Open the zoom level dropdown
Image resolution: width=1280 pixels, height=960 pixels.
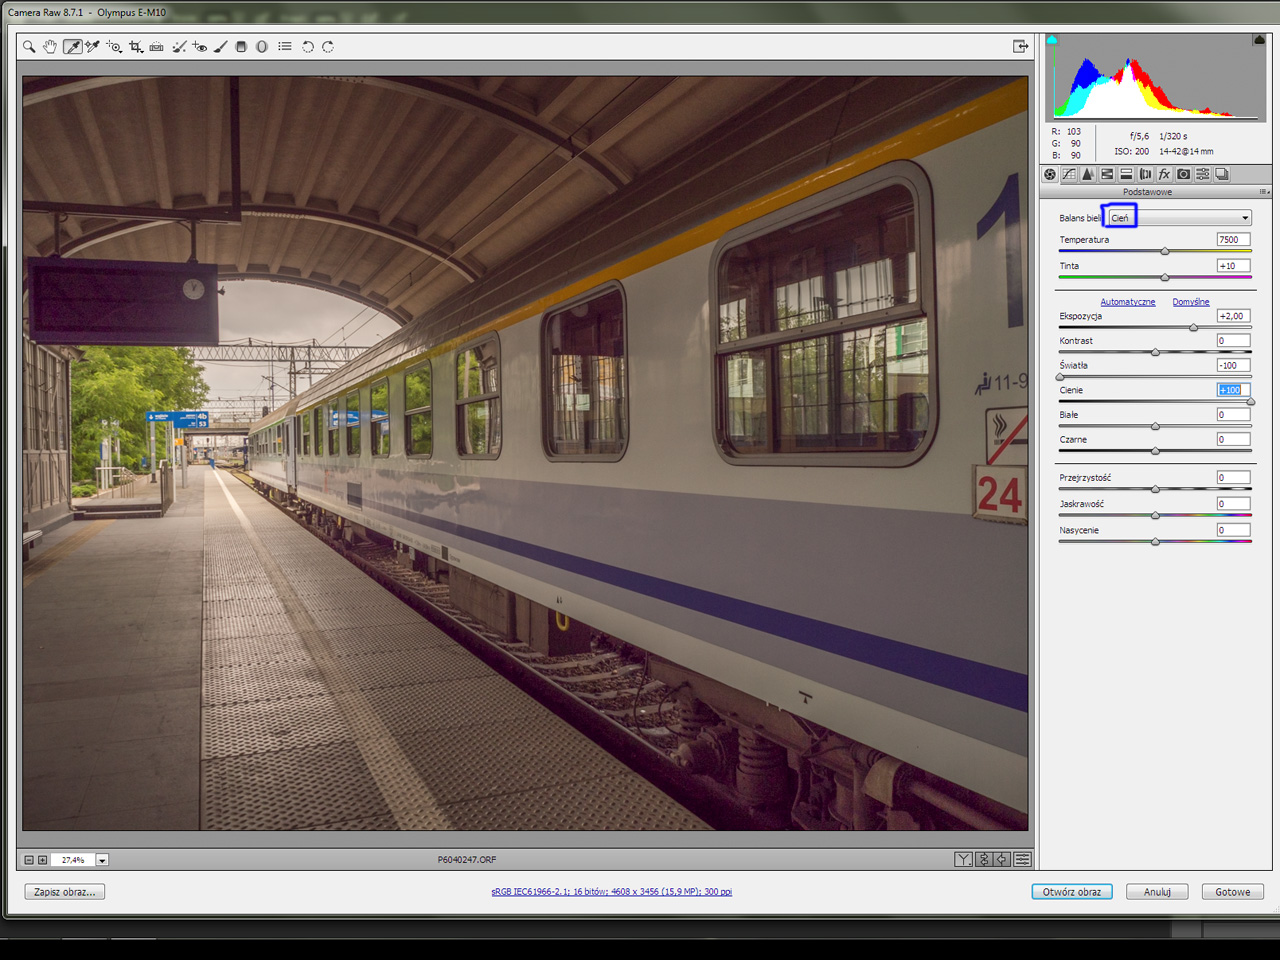tap(102, 860)
